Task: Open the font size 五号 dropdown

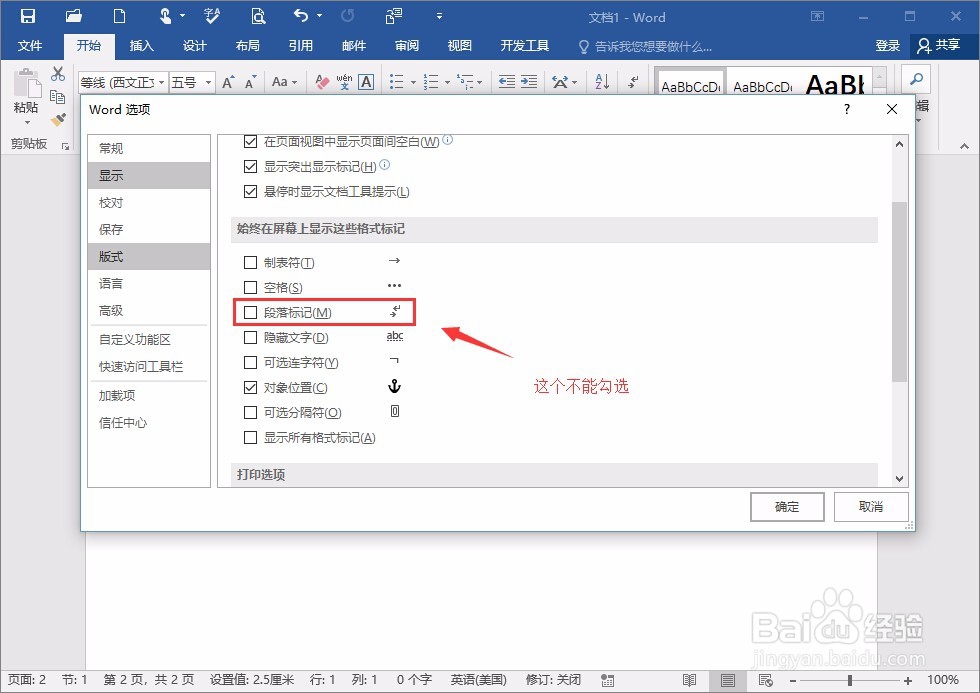Action: (x=205, y=81)
